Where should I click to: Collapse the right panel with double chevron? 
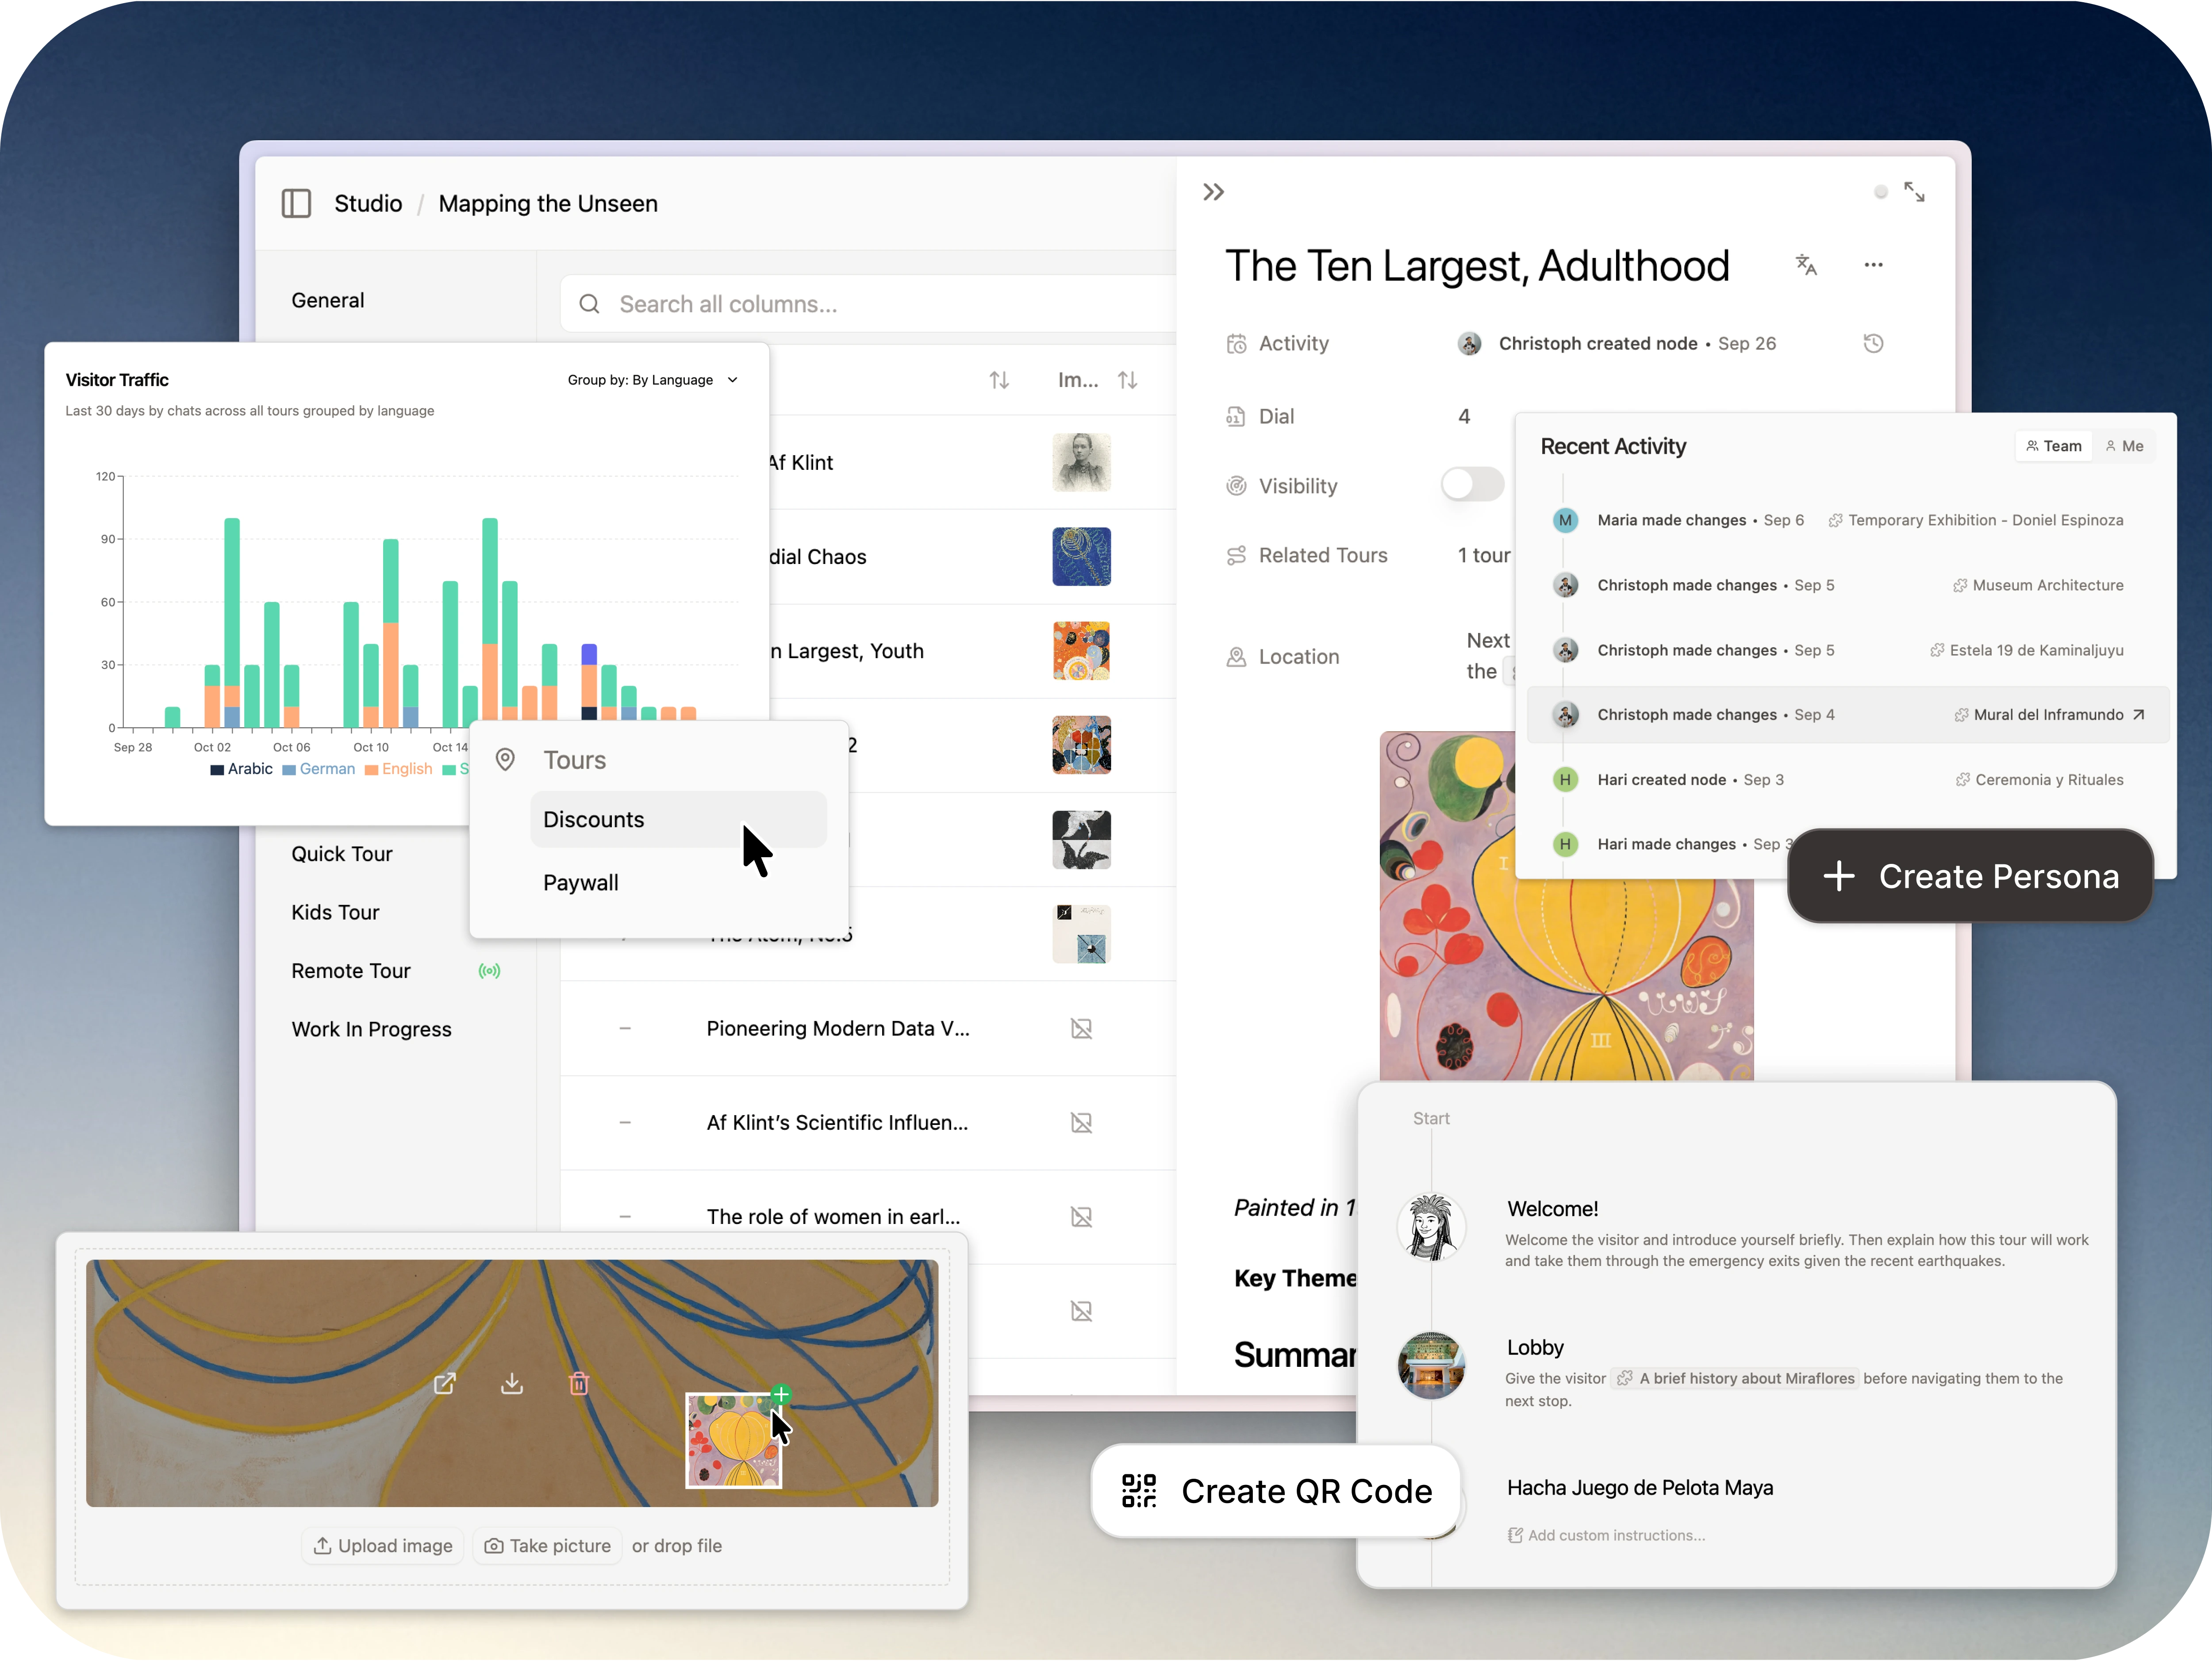click(1214, 191)
